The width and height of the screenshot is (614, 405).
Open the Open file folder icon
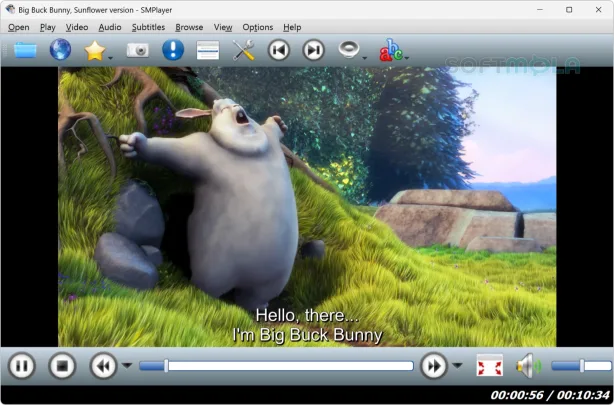pos(25,51)
